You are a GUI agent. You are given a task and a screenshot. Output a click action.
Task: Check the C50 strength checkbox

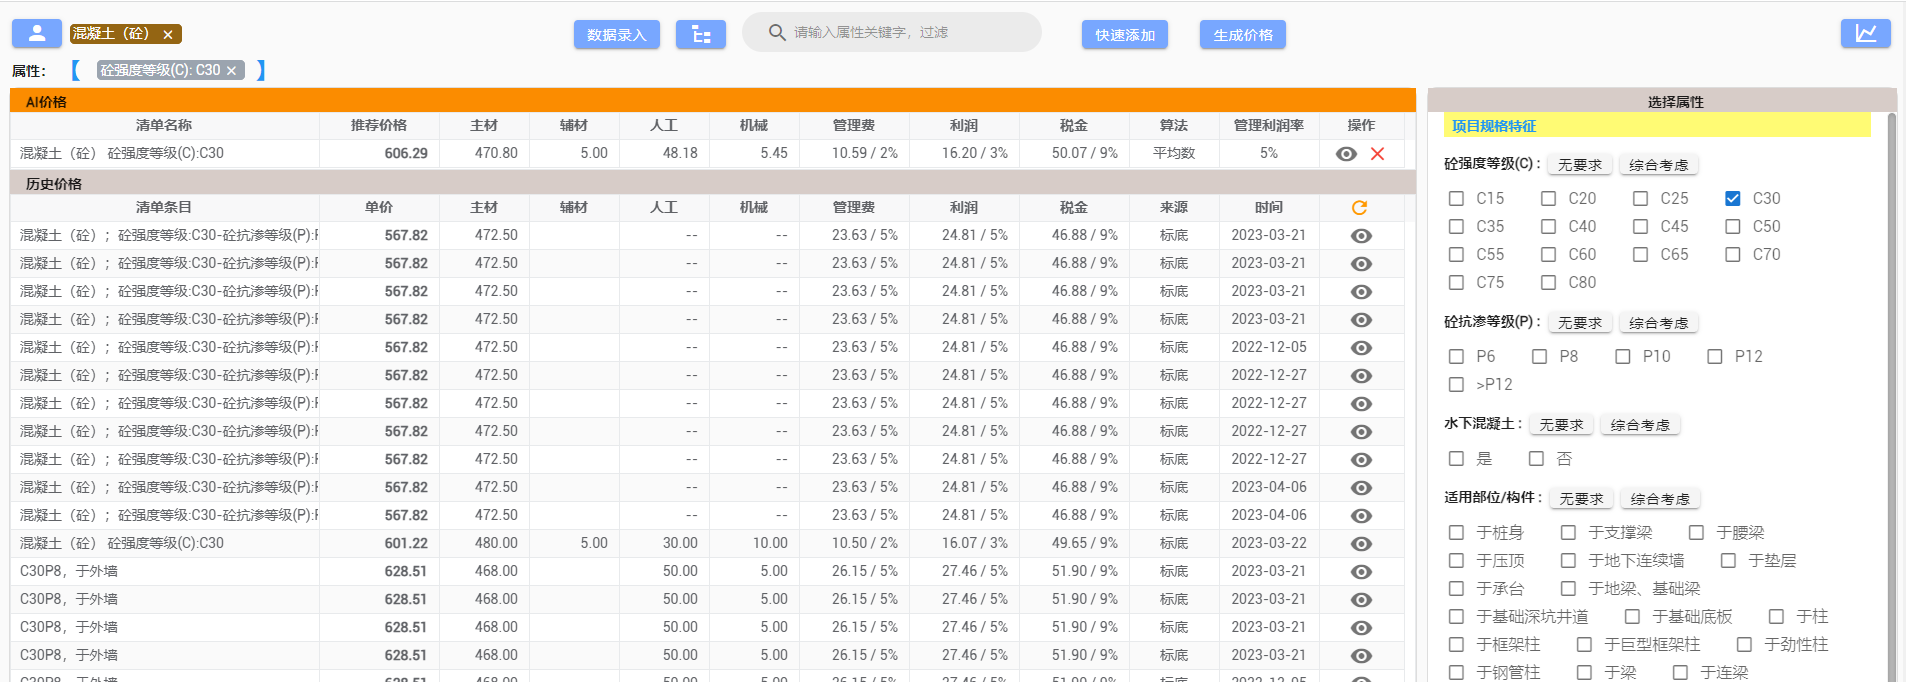click(x=1732, y=227)
